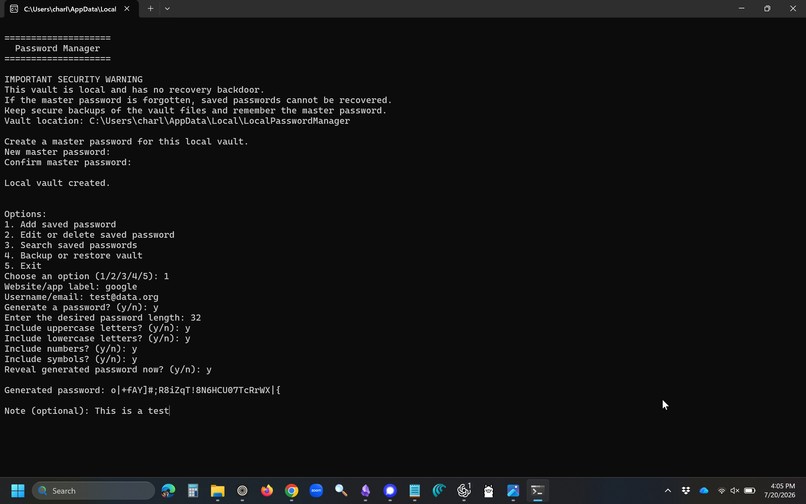806x504 pixels.
Task: Open File Explorer from taskbar
Action: [217, 491]
